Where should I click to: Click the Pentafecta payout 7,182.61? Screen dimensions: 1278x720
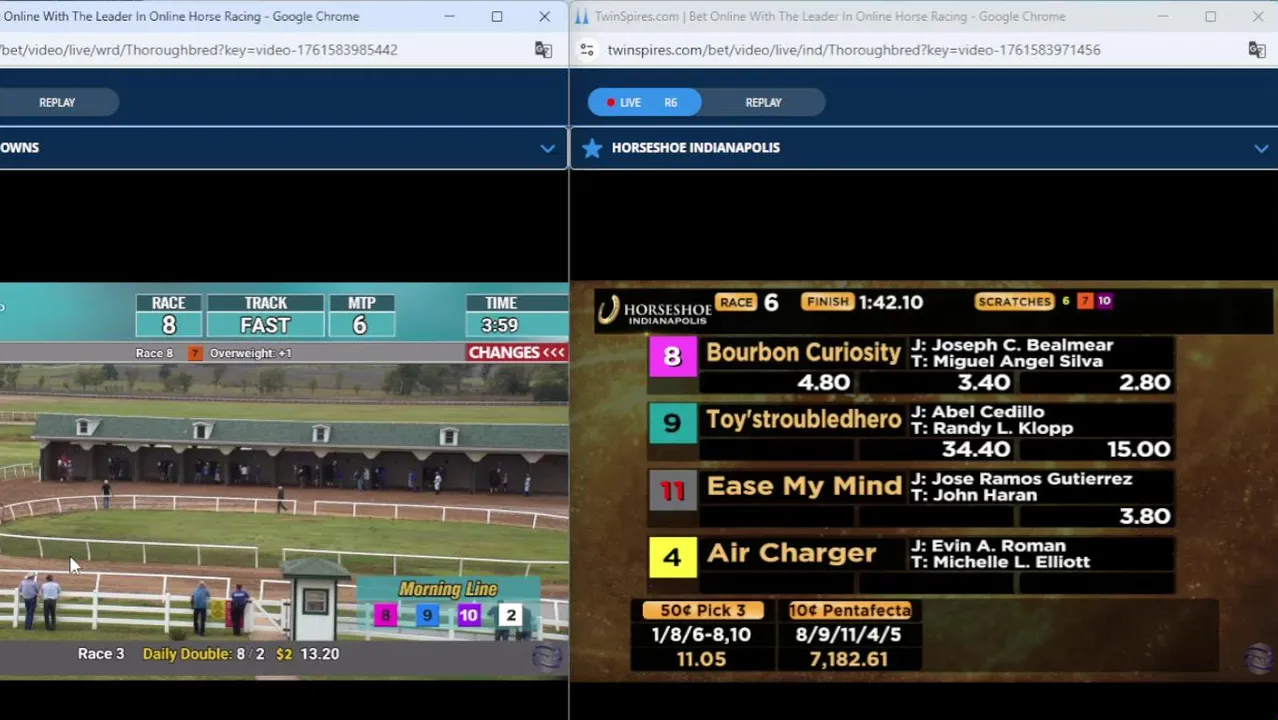click(848, 659)
